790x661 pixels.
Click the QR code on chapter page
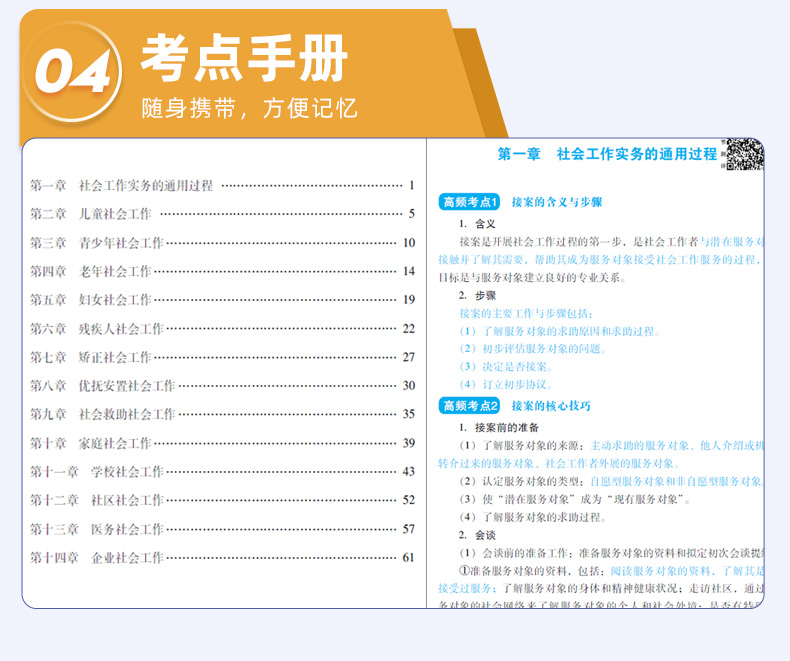point(745,154)
